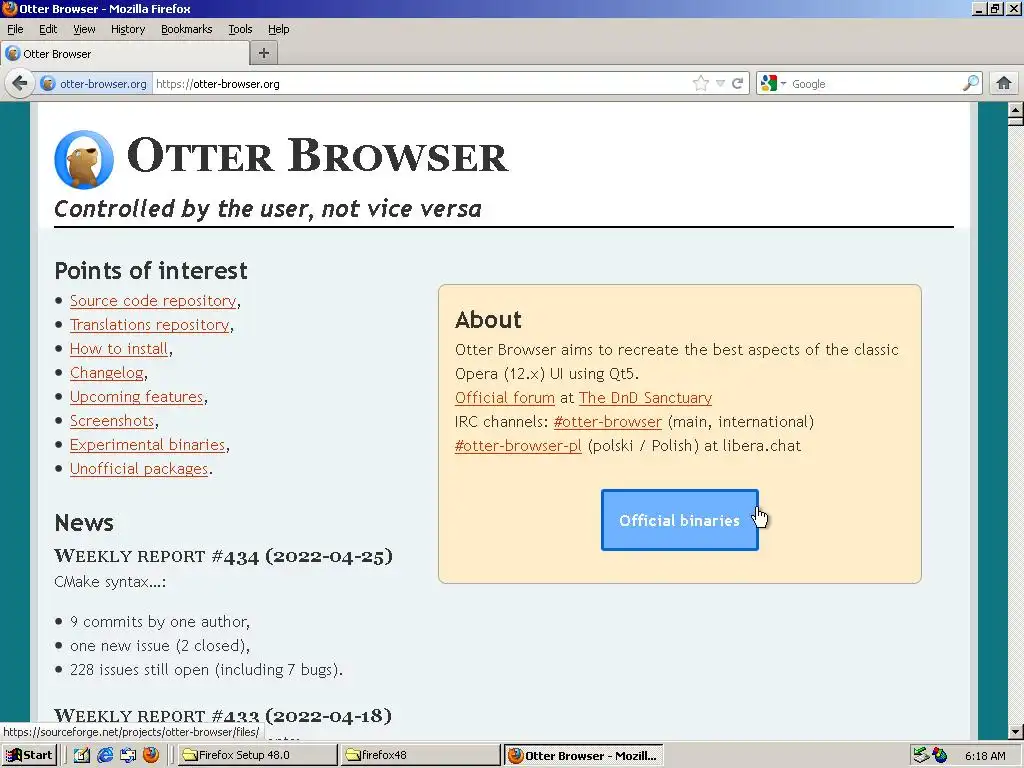Click the Otter Browser logo image
Image resolution: width=1024 pixels, height=768 pixels.
click(x=84, y=159)
